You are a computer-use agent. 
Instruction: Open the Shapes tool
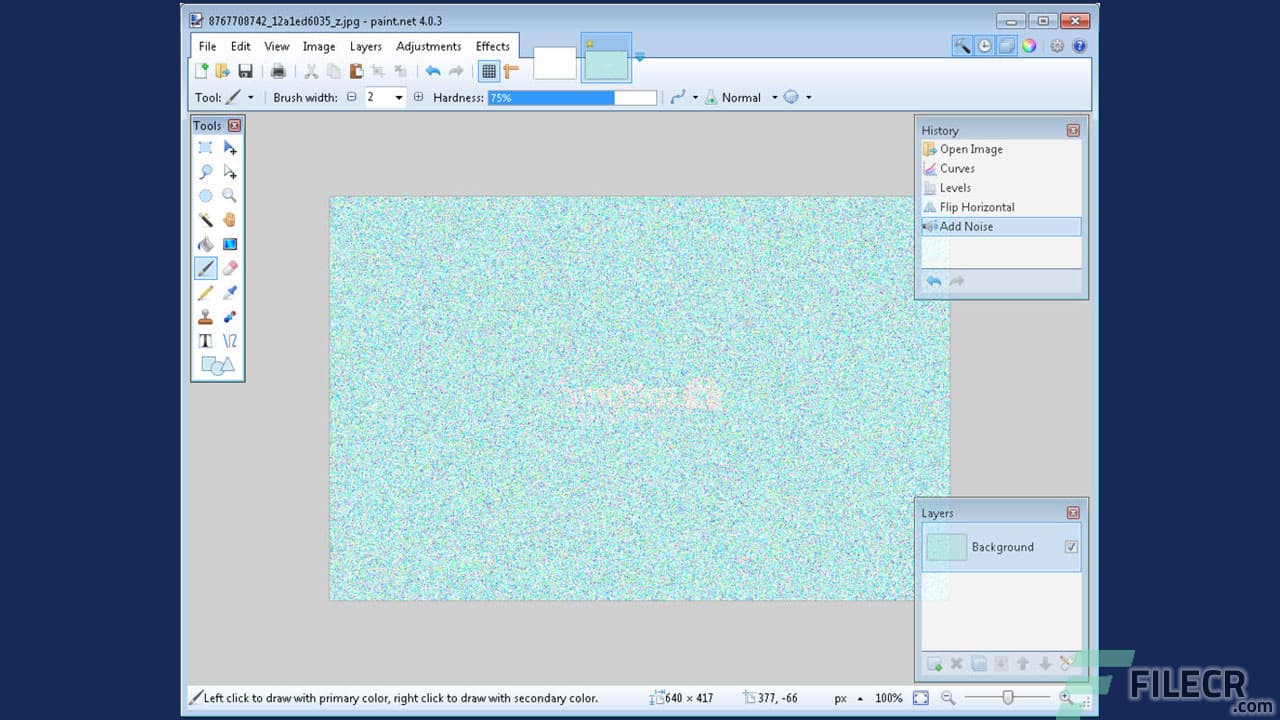click(x=215, y=363)
